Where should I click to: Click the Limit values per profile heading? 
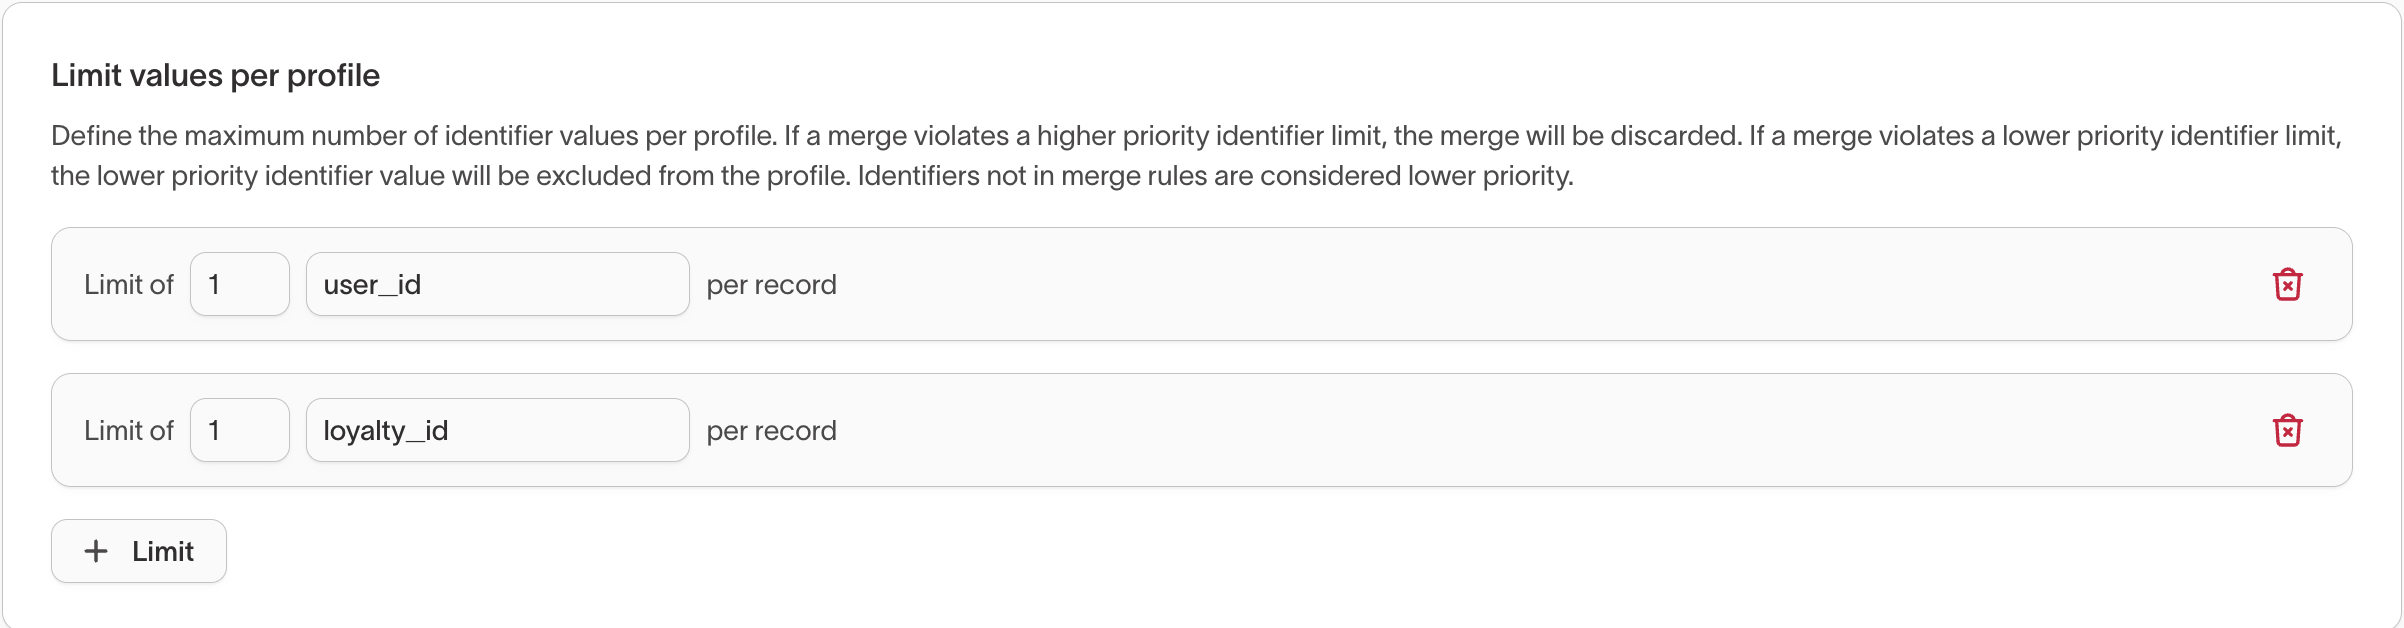tap(215, 74)
